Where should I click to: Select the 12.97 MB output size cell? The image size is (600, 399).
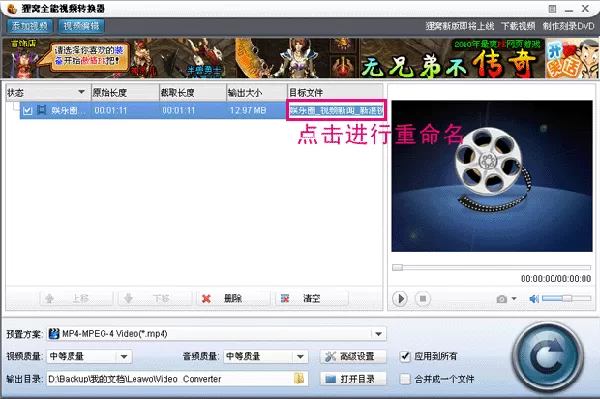tap(248, 111)
